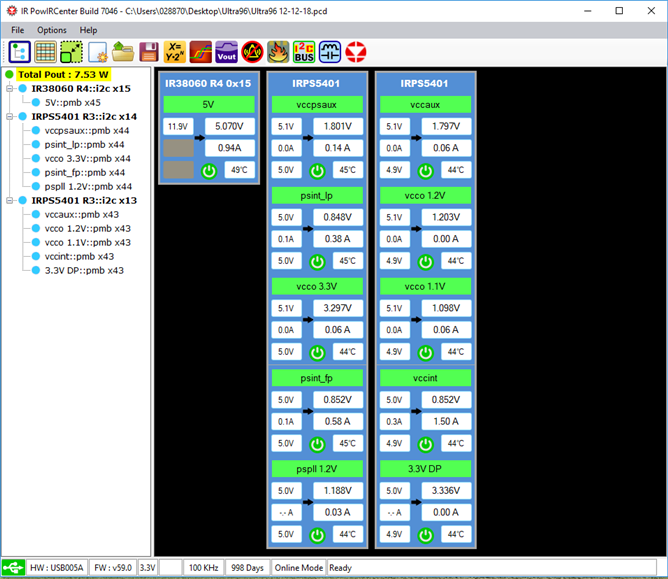Open the colored waveform plot tool
The height and width of the screenshot is (579, 668).
tap(201, 52)
